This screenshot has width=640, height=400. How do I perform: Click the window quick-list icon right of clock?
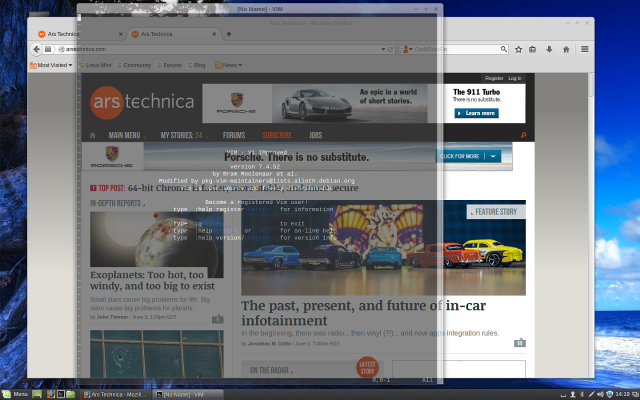[635, 394]
